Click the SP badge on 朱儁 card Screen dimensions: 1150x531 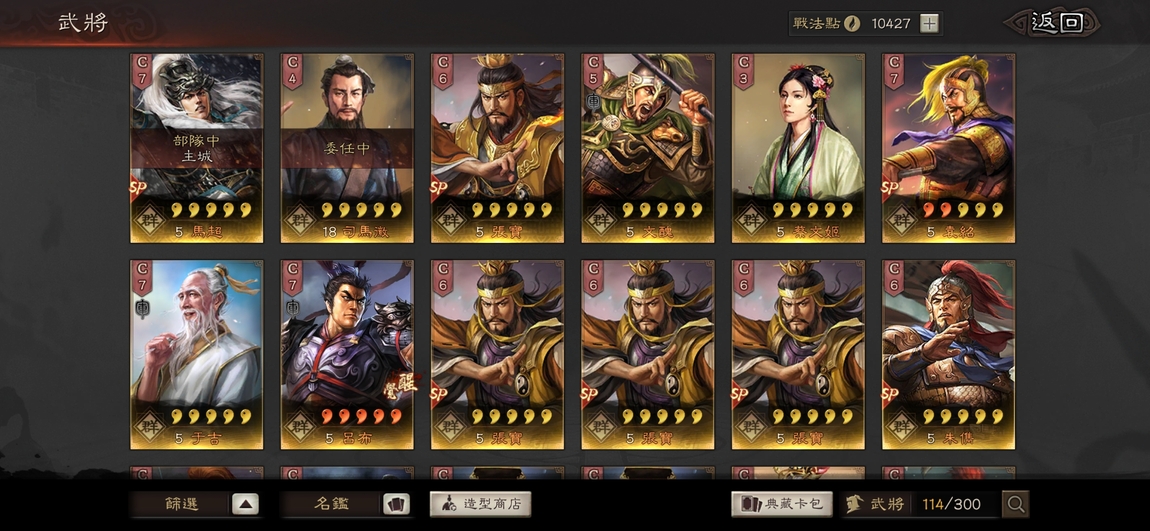coord(890,395)
